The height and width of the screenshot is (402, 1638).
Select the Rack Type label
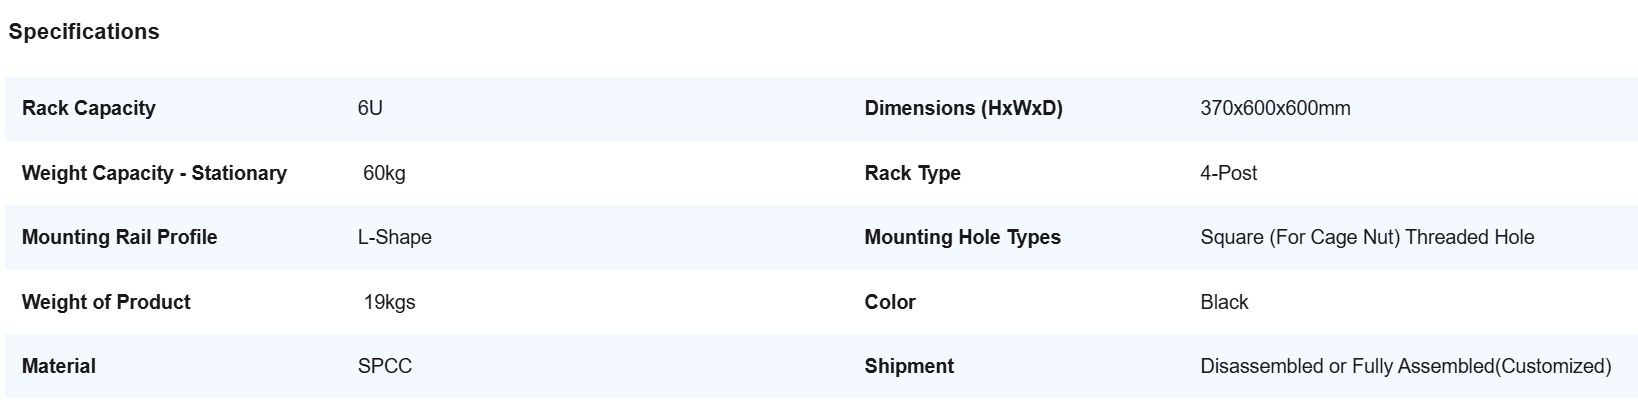coord(912,173)
